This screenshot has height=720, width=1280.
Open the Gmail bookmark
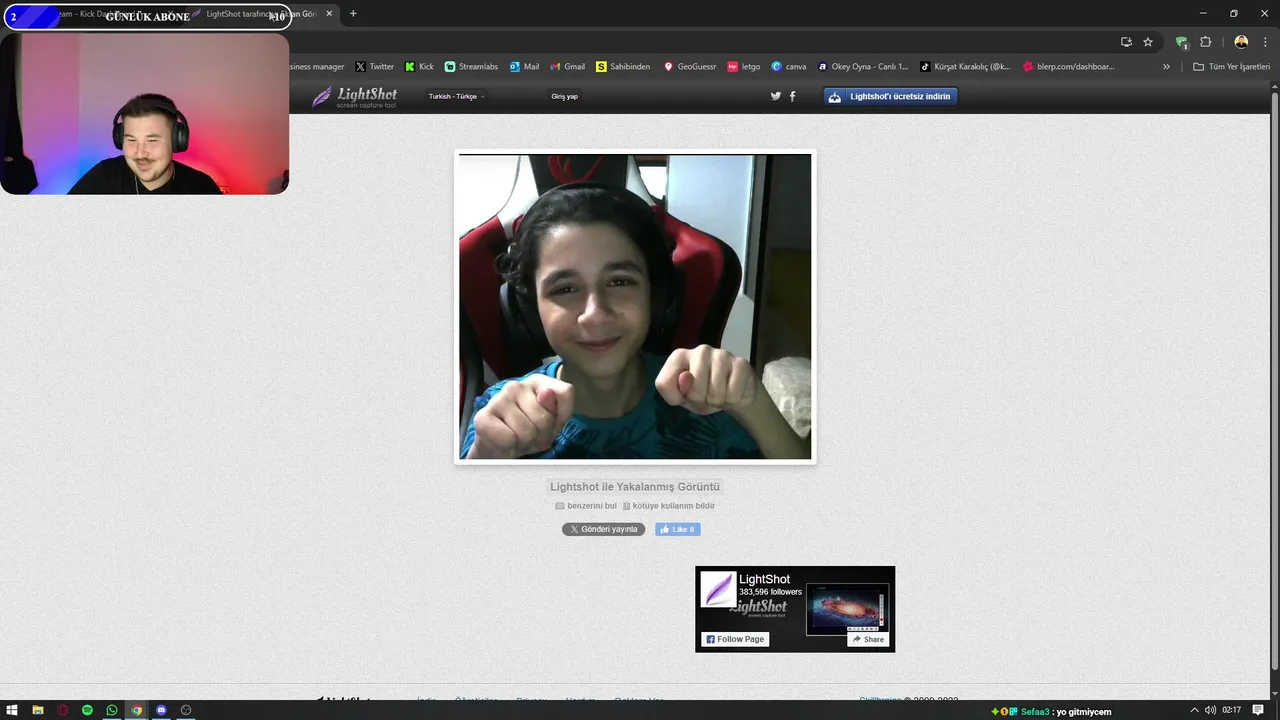coord(567,67)
